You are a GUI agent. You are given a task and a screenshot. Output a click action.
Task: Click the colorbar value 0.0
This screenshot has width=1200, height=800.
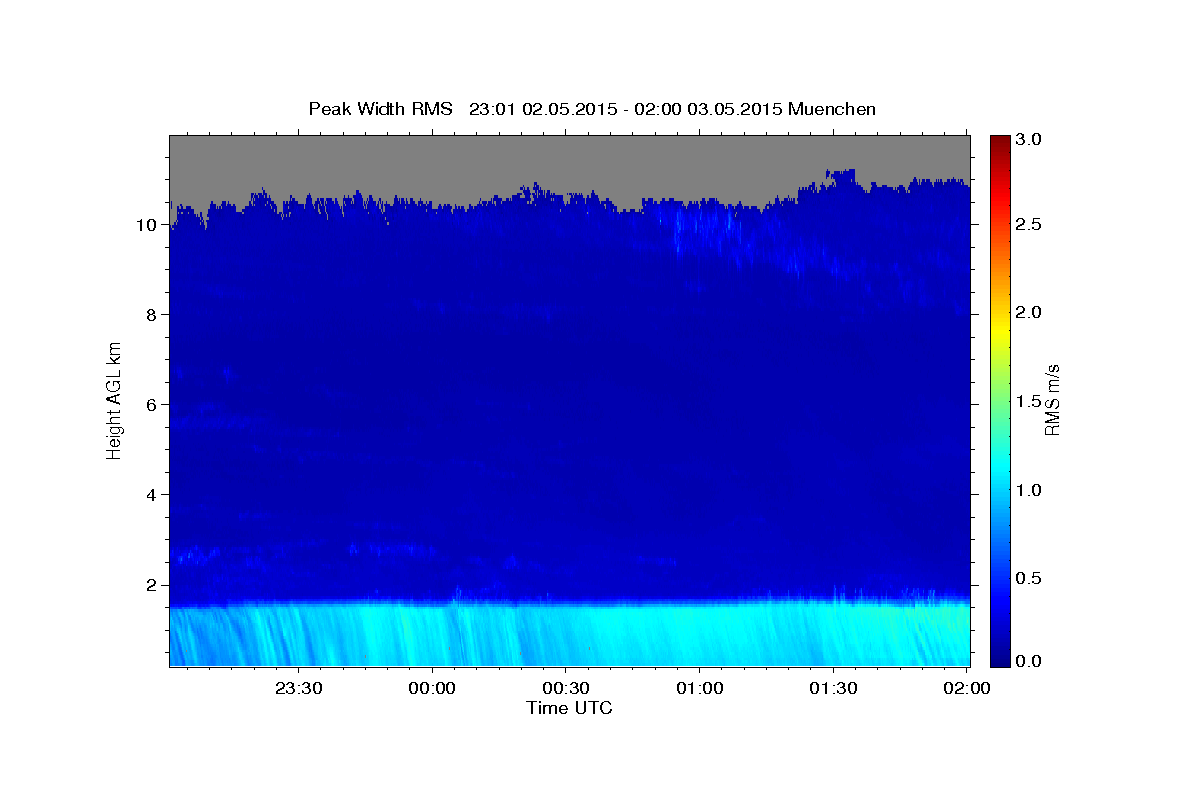1031,662
